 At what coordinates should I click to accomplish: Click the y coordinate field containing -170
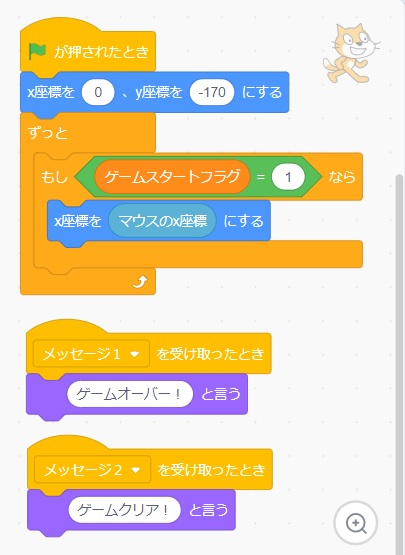tap(212, 92)
